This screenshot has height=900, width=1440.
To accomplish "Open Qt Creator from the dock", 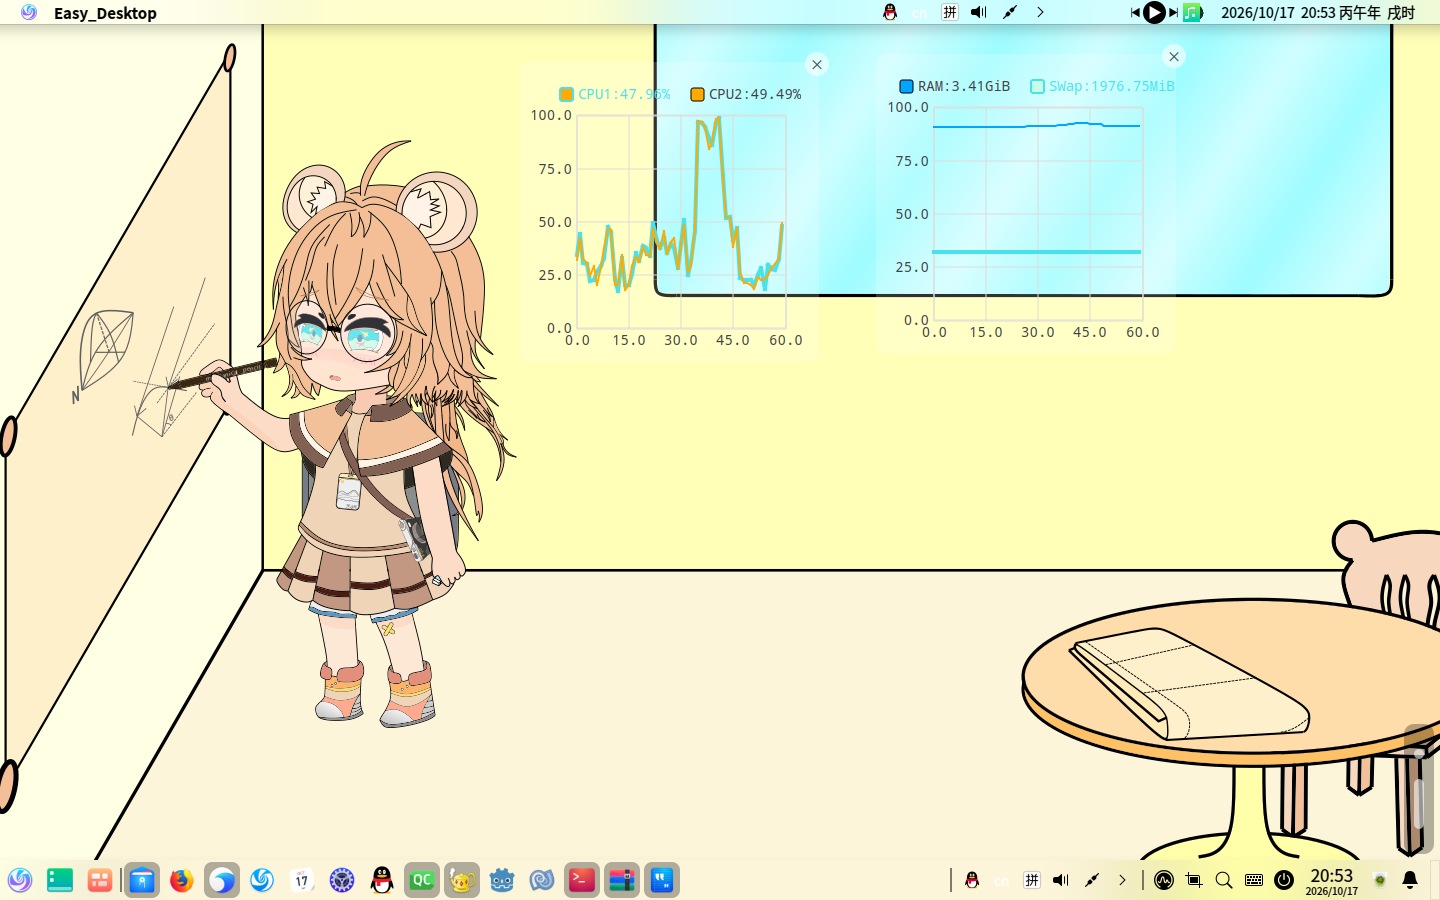I will pos(422,880).
